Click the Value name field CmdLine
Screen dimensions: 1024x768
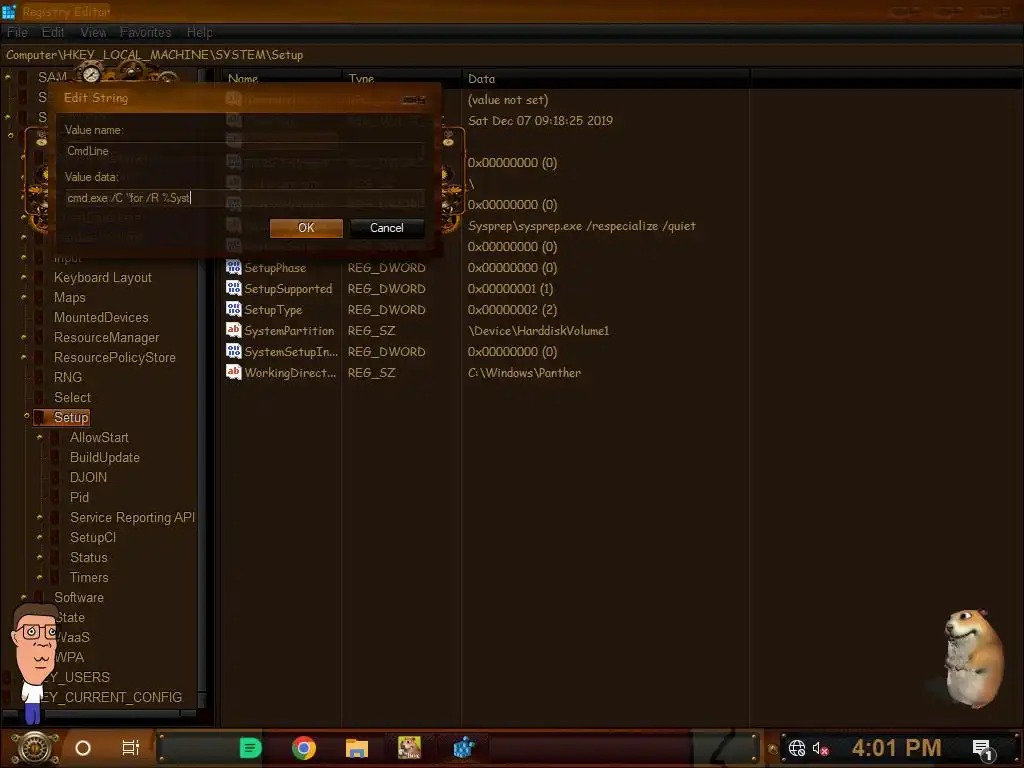click(x=245, y=150)
